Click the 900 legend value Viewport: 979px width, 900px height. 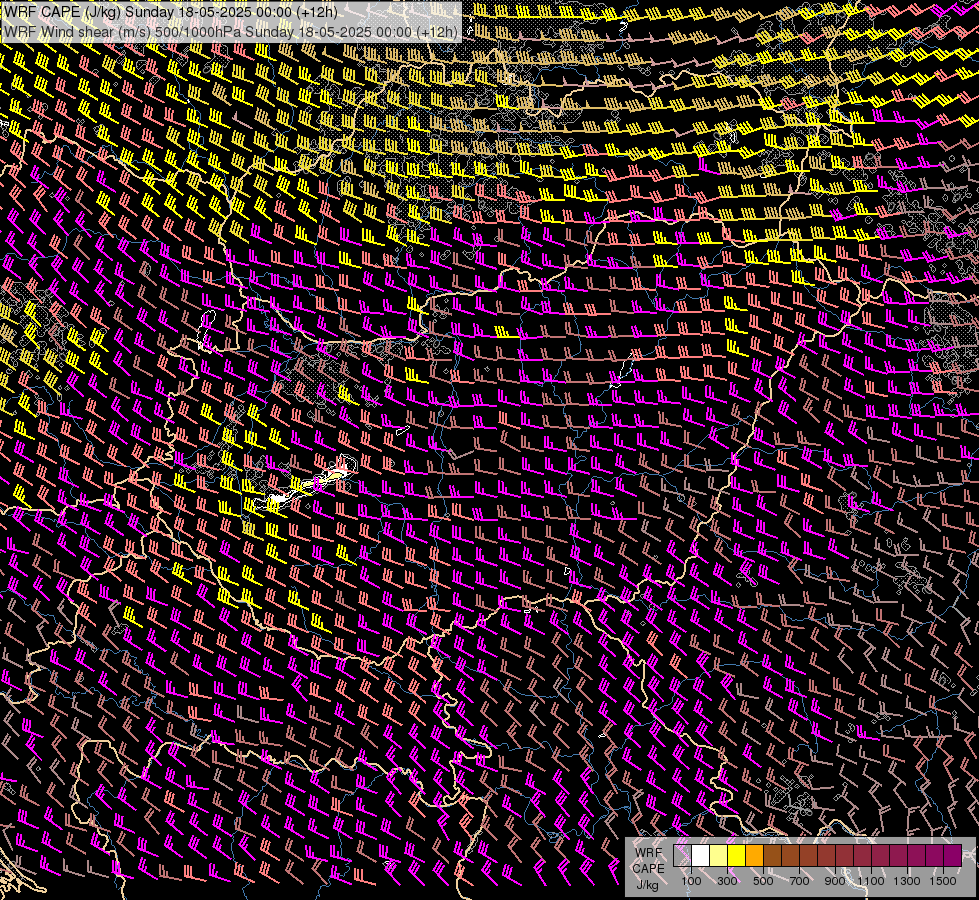tap(835, 881)
